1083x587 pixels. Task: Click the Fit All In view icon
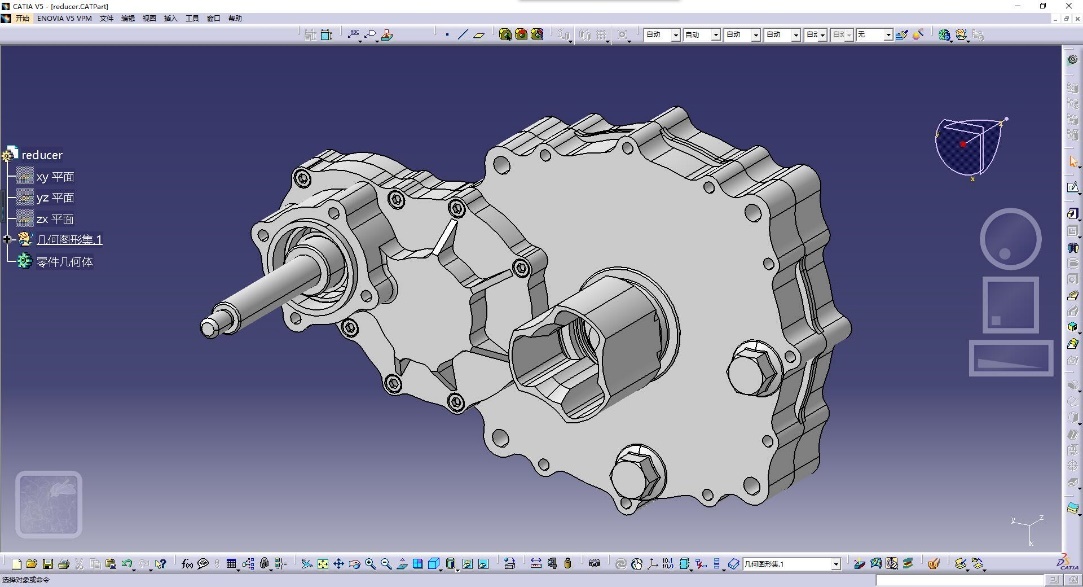(322, 565)
